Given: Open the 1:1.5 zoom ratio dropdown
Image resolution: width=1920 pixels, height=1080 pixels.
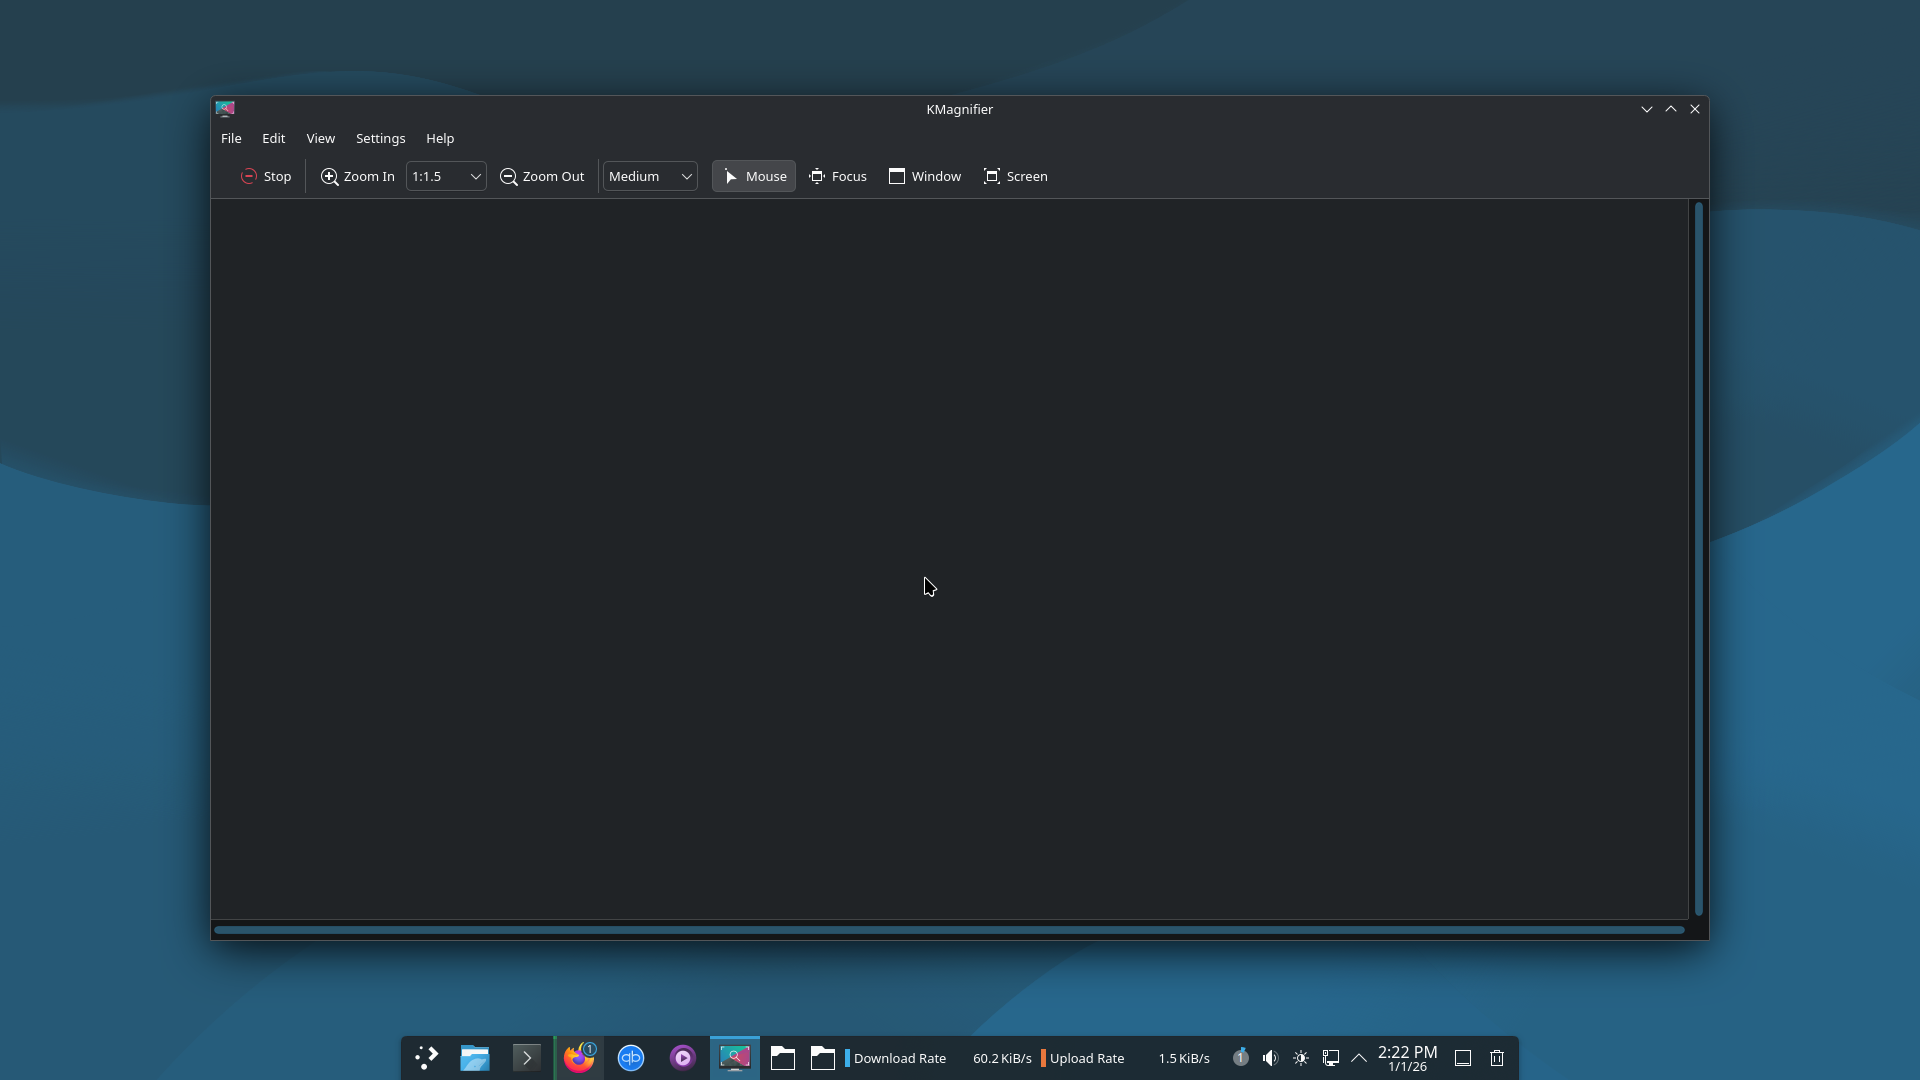Looking at the screenshot, I should pyautogui.click(x=446, y=176).
